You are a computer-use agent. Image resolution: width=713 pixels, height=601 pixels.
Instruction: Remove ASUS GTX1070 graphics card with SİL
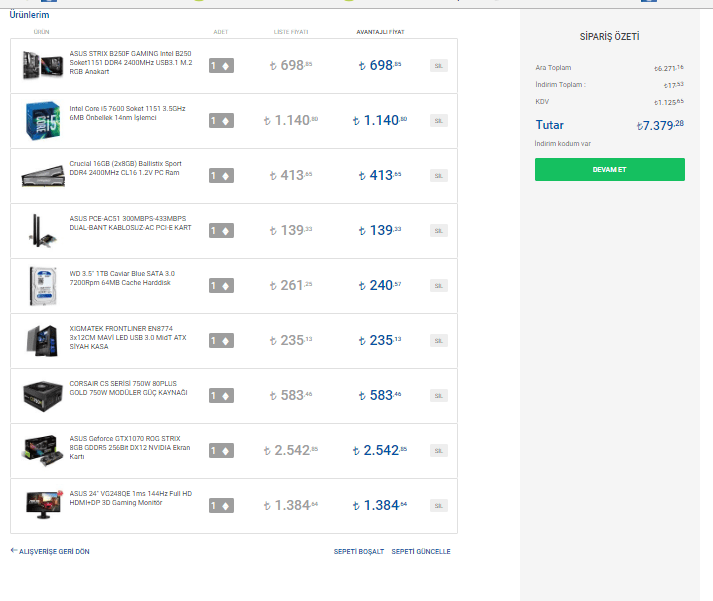(x=439, y=451)
